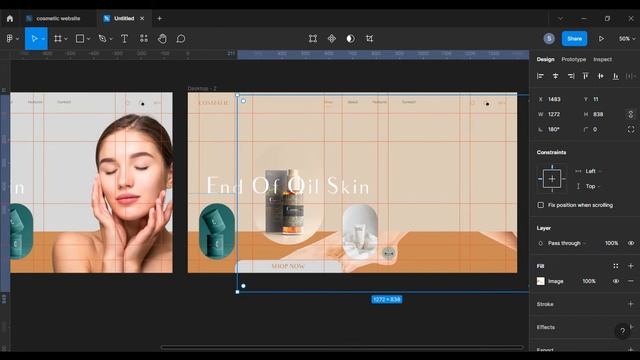Toggle constrain proportions lock
The width and height of the screenshot is (640, 360).
click(x=631, y=114)
